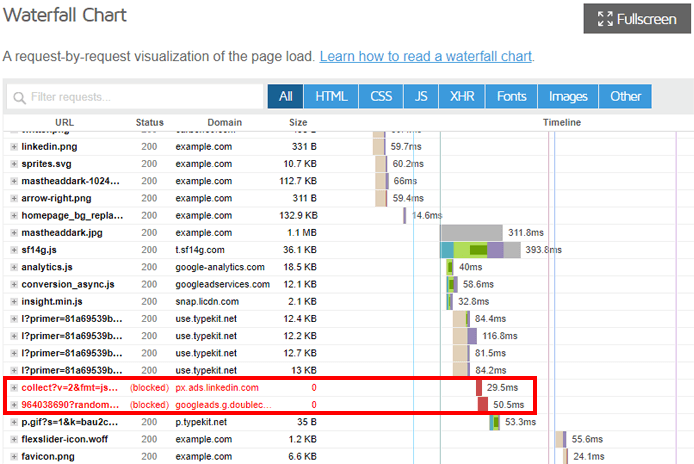
Task: Click the t.sf14g.com domain cell
Action: tap(200, 250)
